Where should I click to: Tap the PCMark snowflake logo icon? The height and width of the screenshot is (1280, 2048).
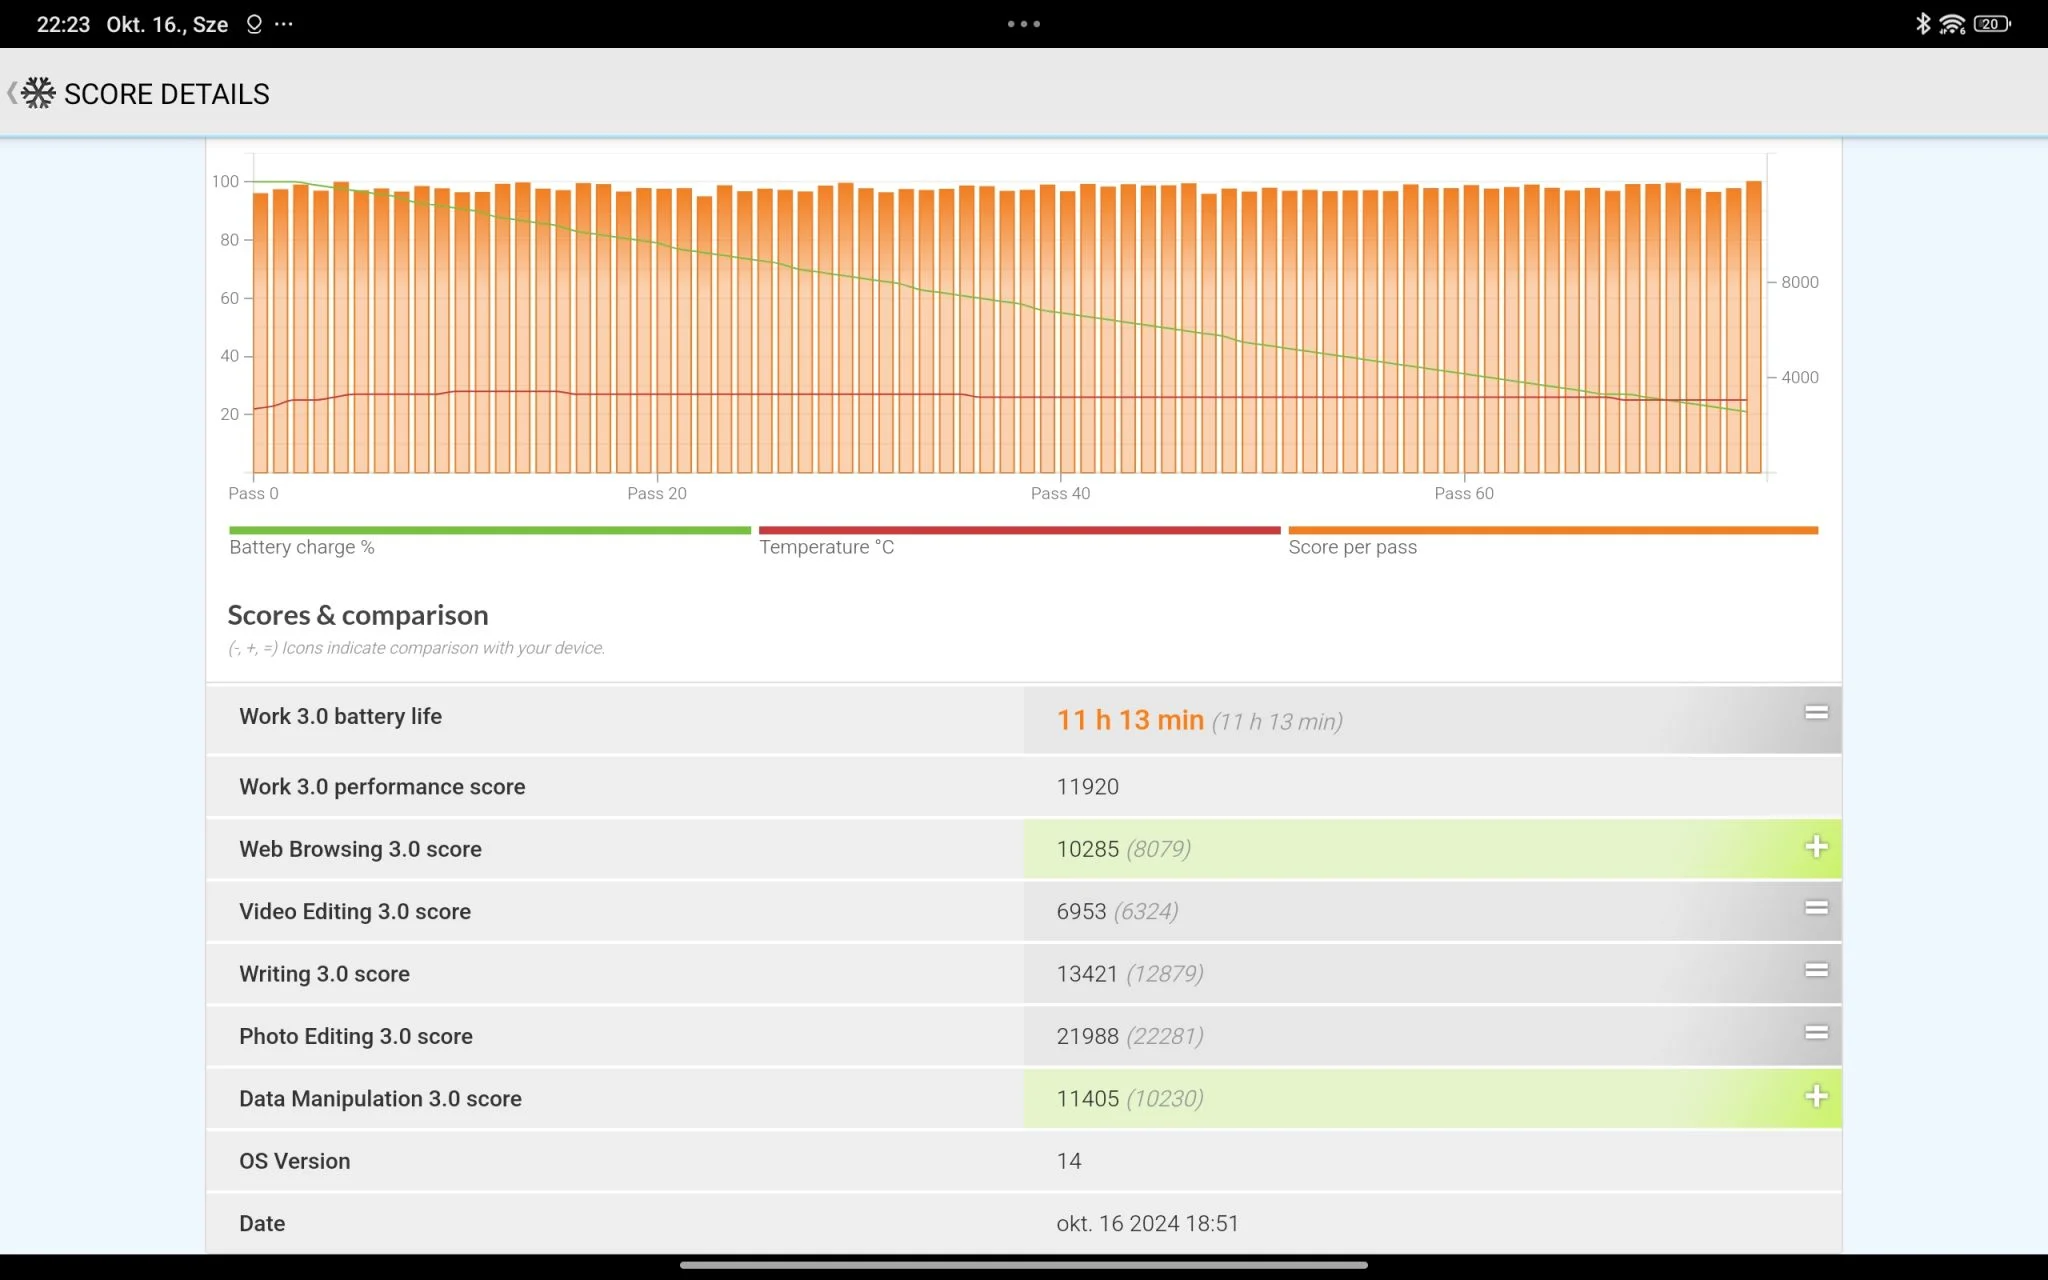click(x=38, y=93)
